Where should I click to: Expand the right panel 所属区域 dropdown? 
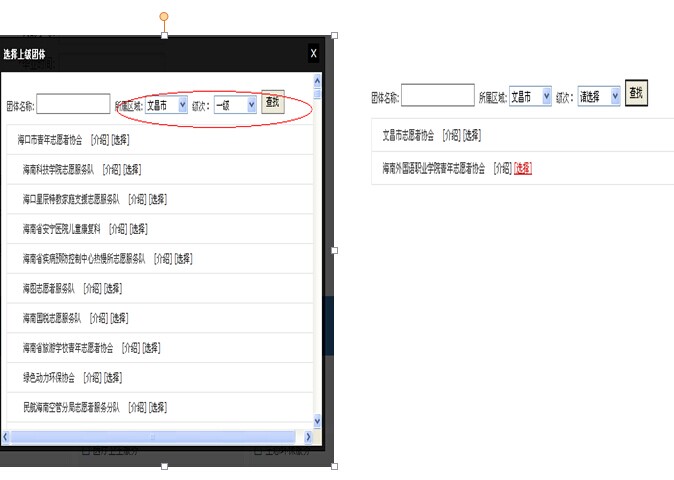530,97
